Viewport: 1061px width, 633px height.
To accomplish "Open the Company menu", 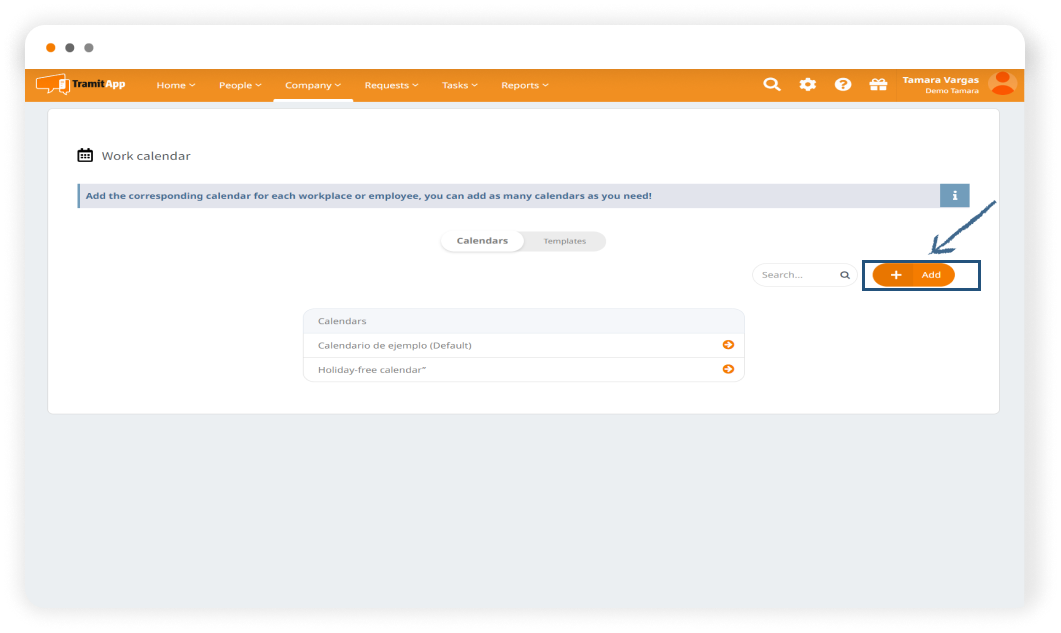I will [x=313, y=86].
